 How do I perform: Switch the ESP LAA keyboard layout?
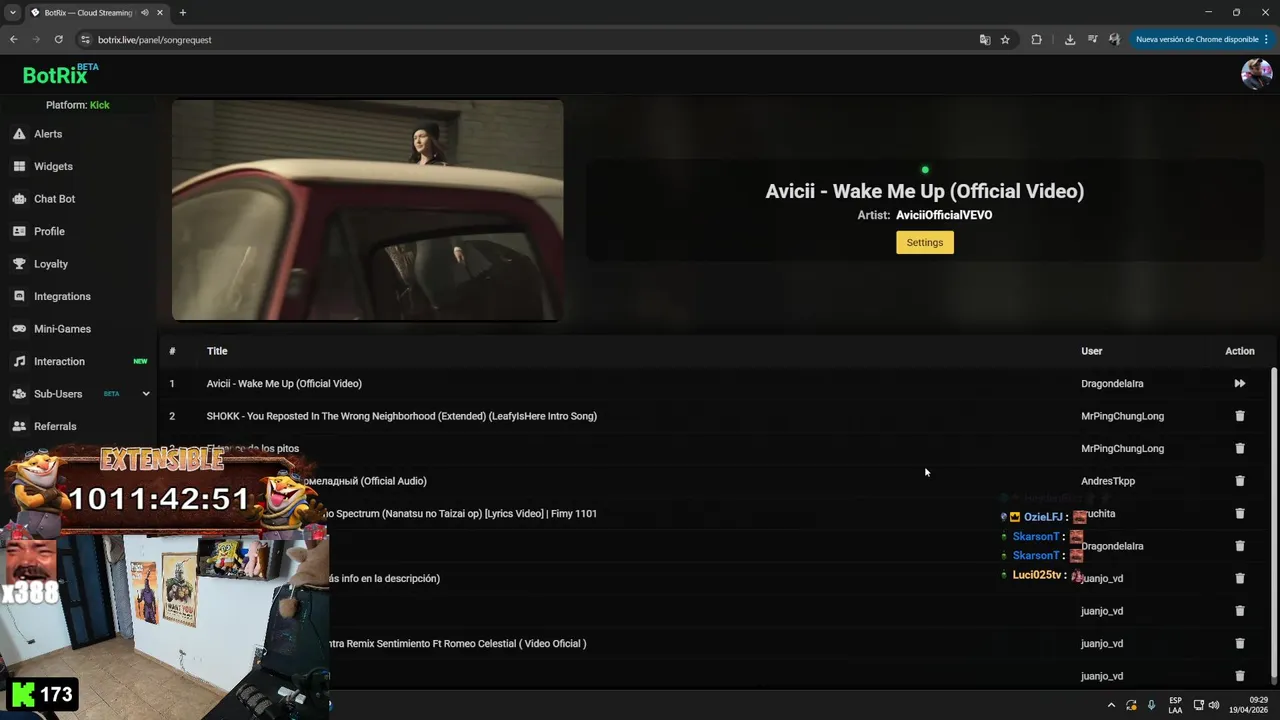click(1175, 705)
